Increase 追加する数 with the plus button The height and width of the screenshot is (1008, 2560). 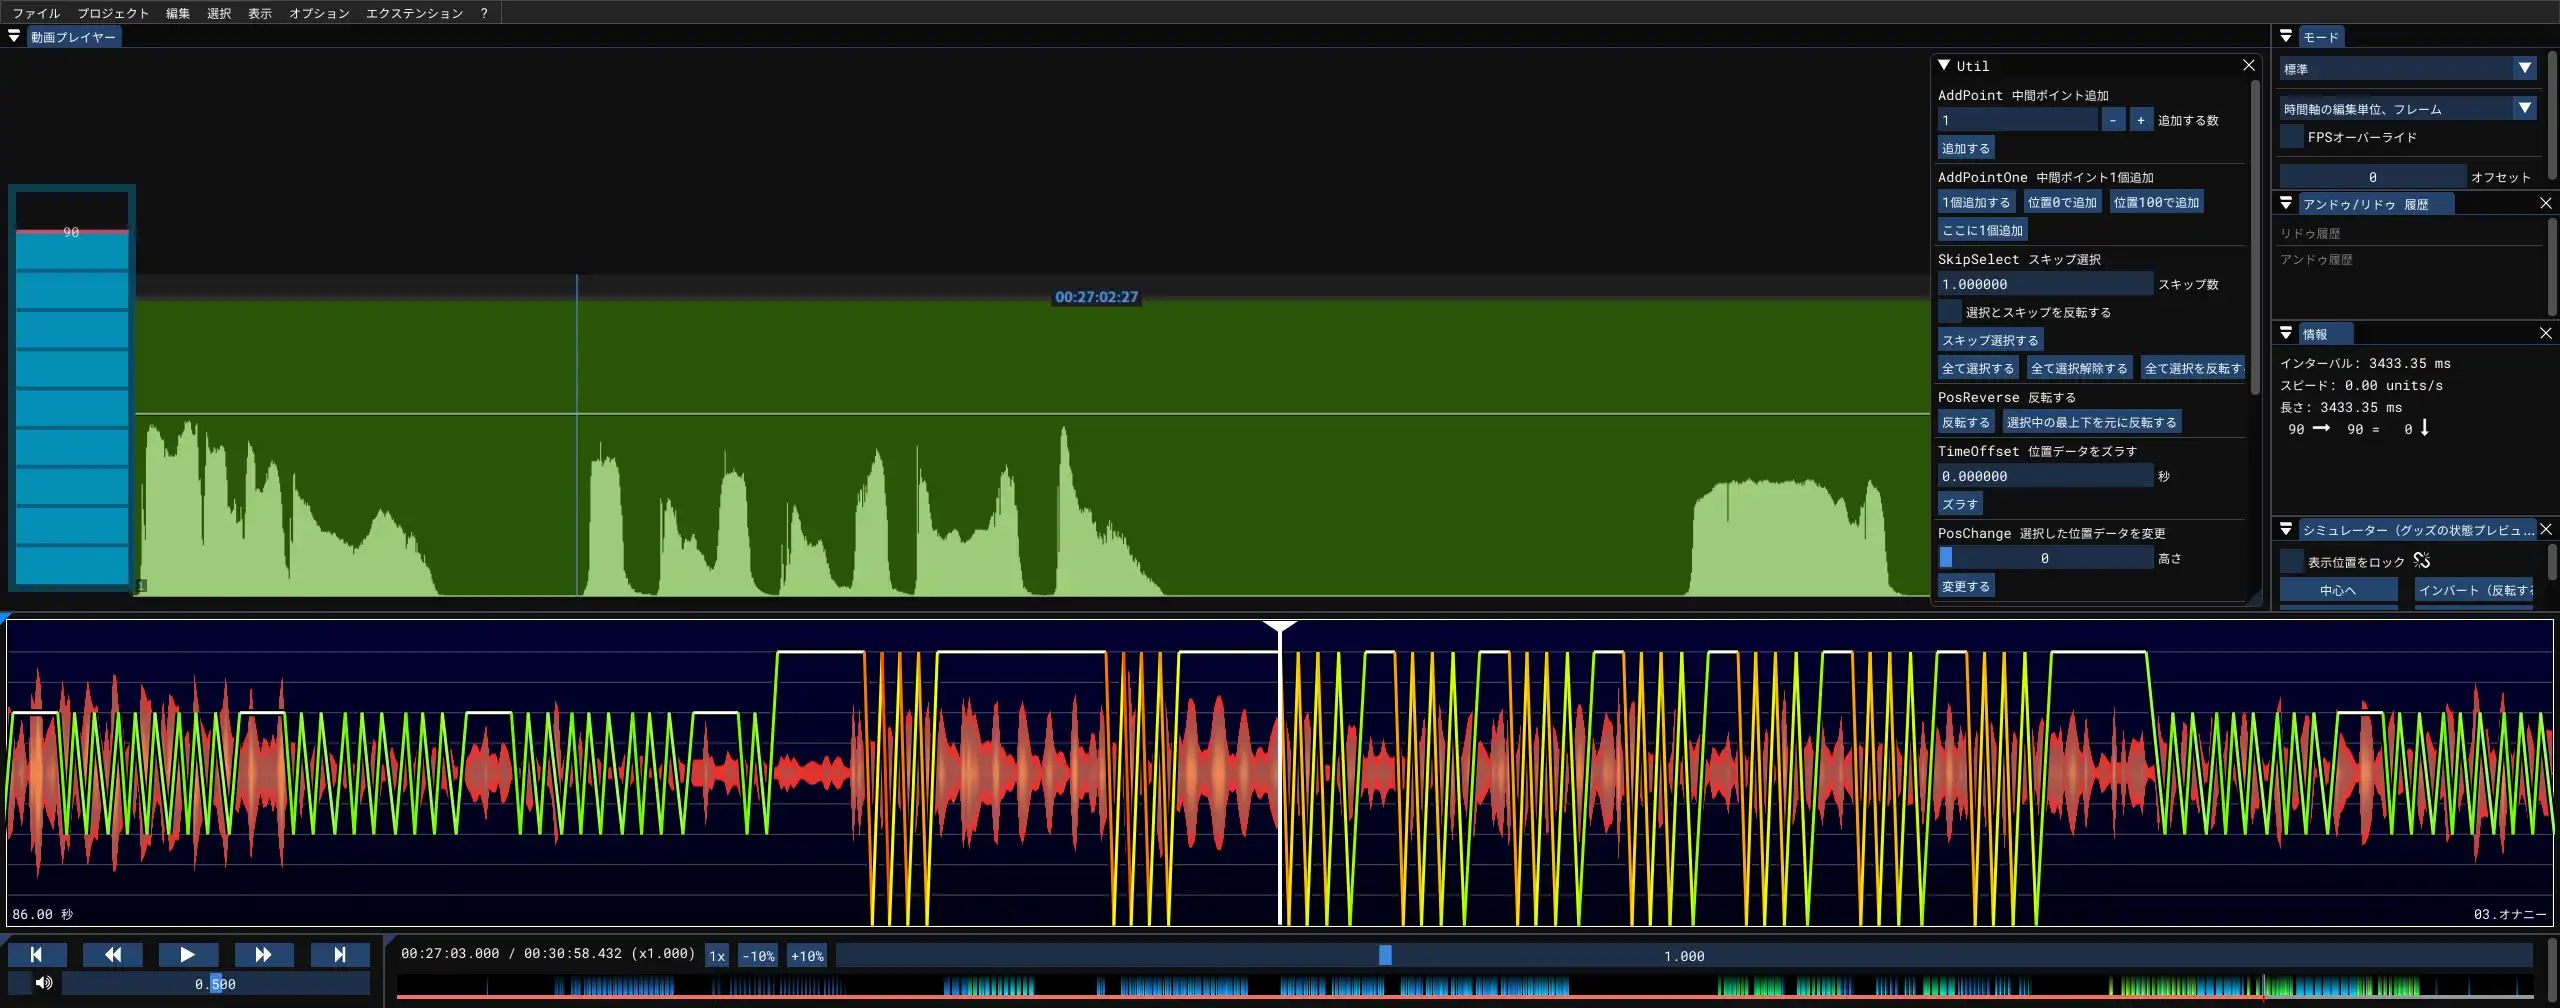tap(2141, 120)
